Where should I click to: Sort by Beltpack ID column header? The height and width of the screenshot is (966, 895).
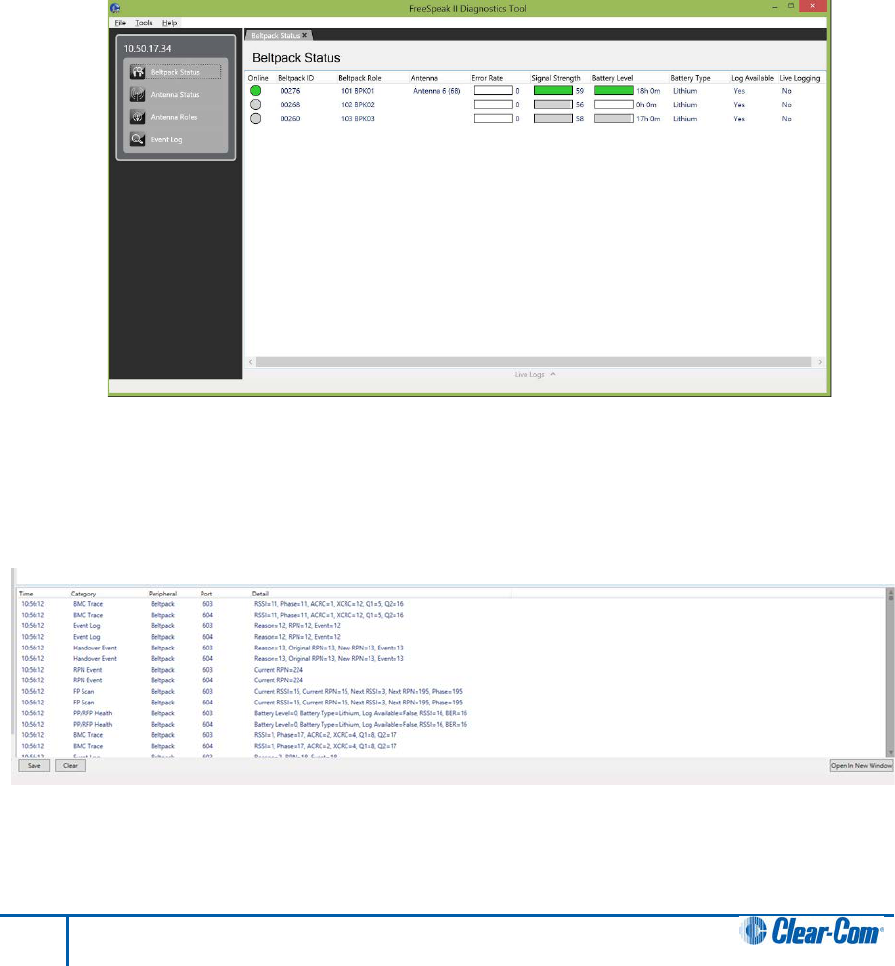click(x=296, y=78)
